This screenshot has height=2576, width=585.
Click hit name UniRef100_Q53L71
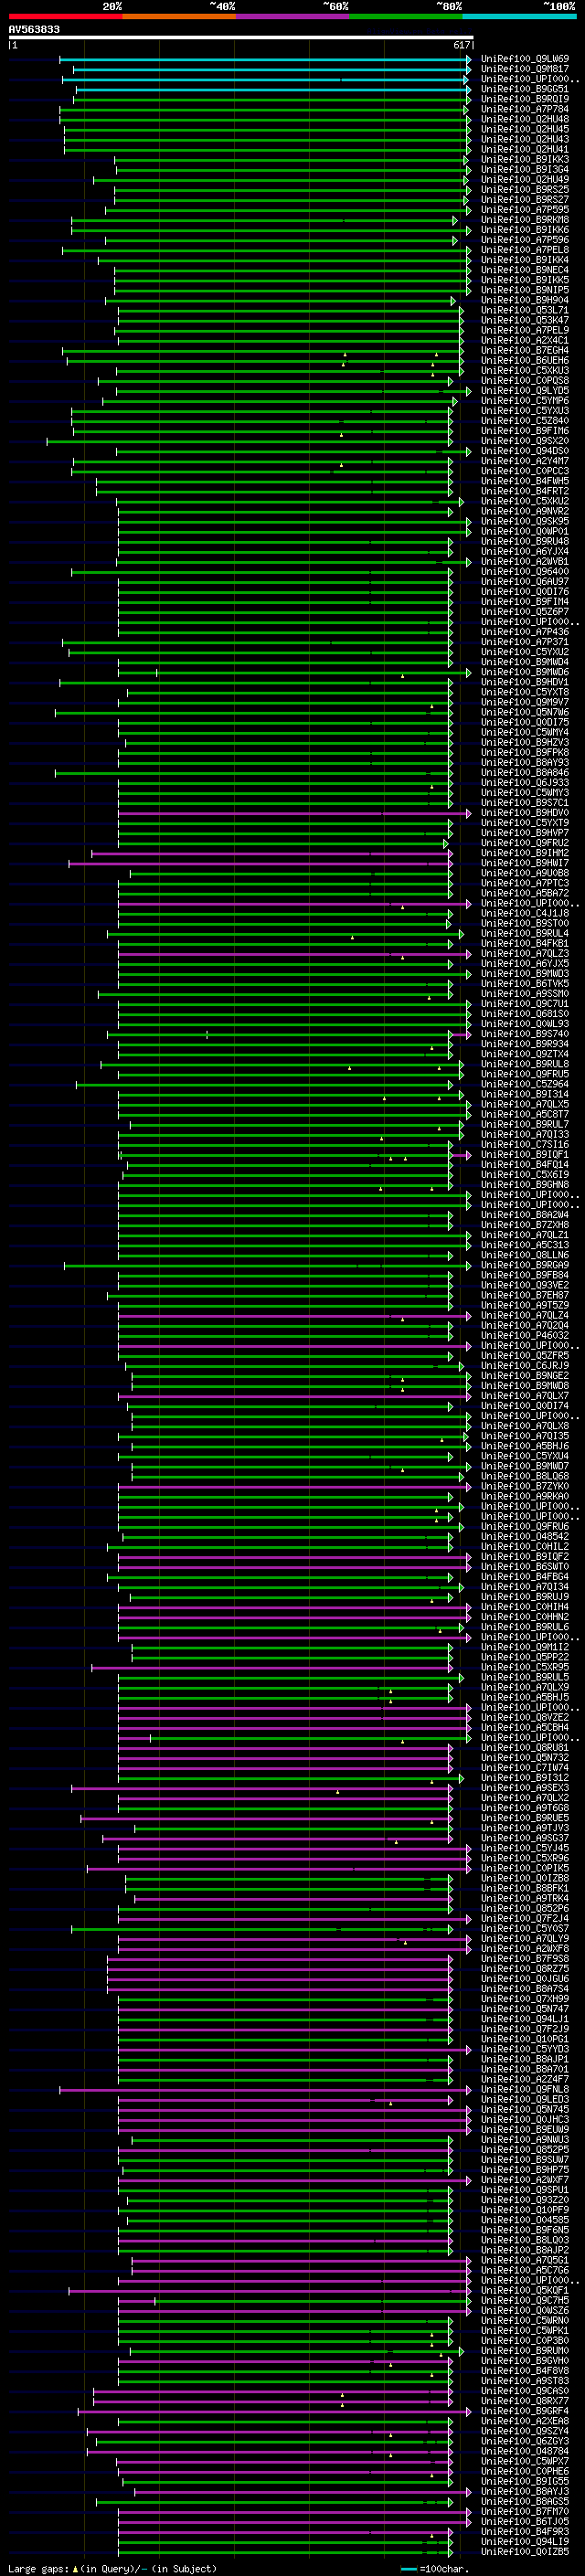(x=525, y=310)
